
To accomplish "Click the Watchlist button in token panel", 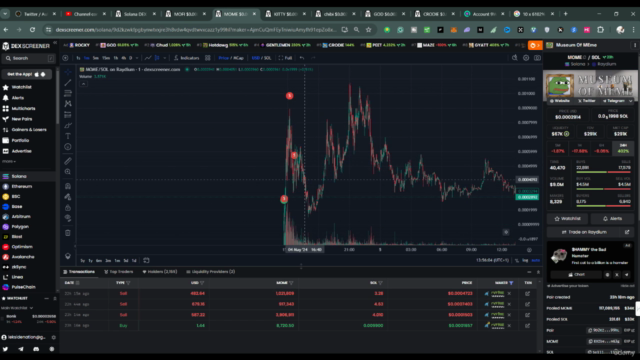I will pos(567,219).
